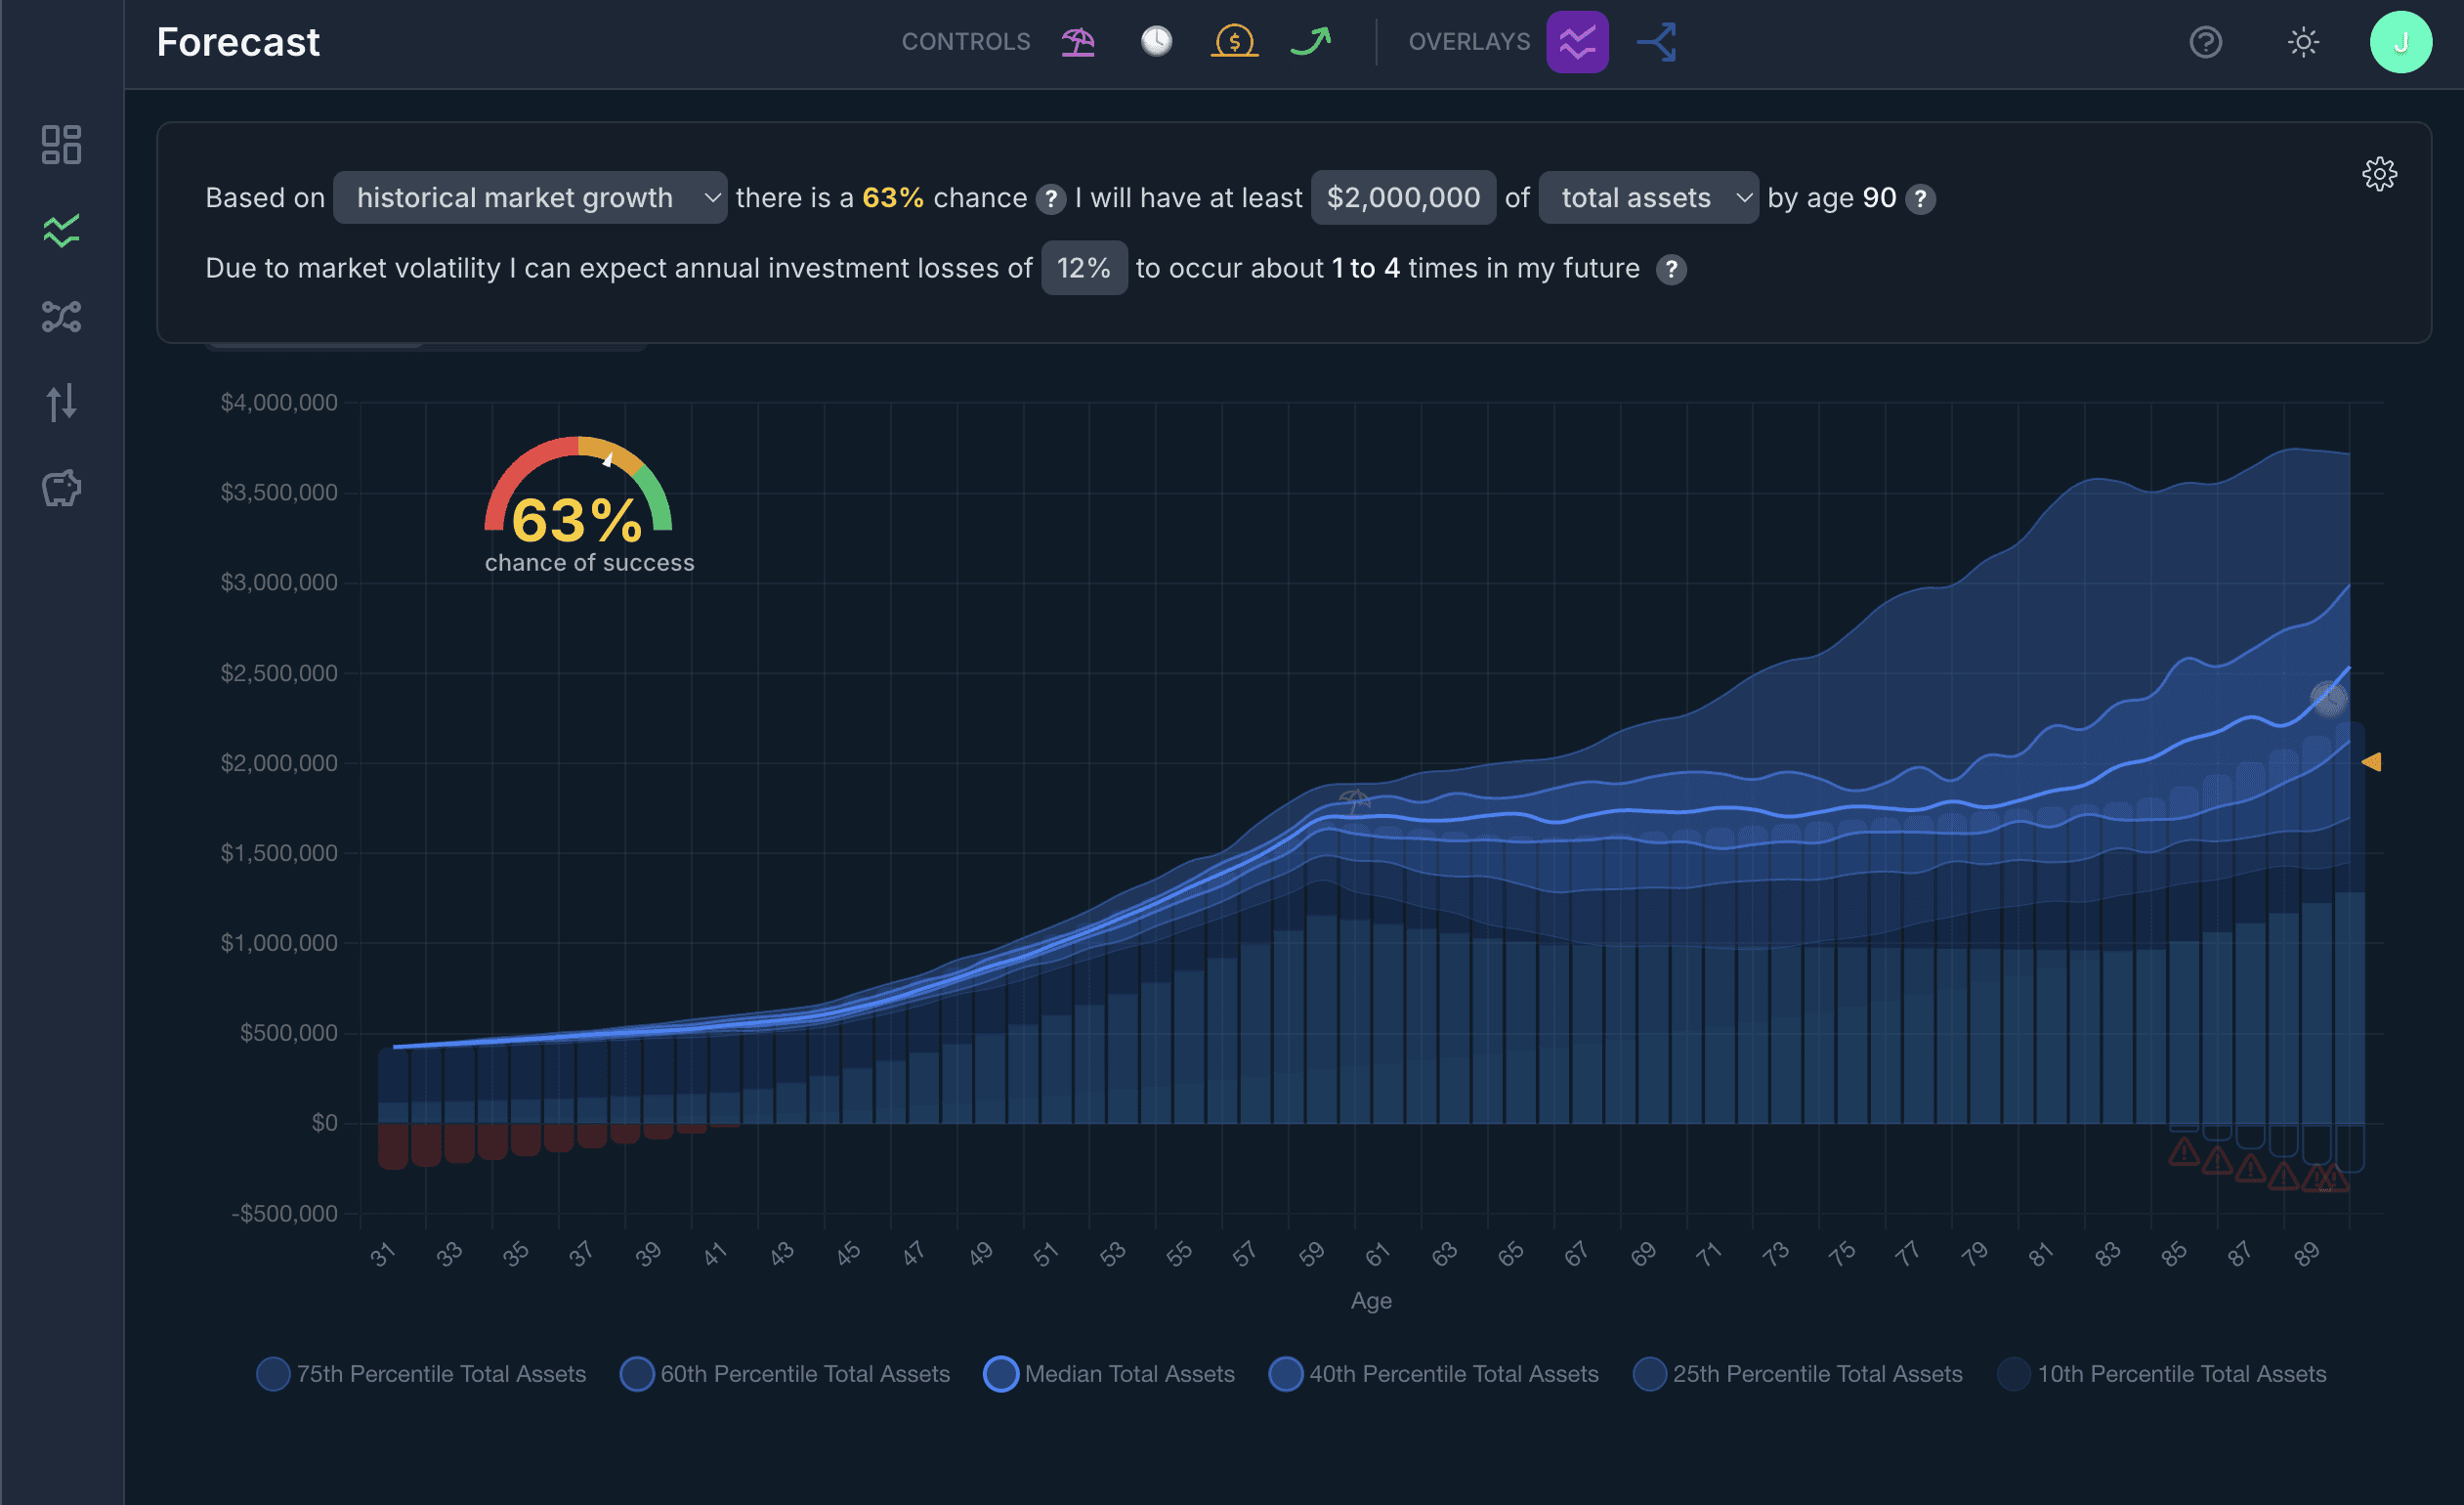2464x1505 pixels.
Task: Open the up-down arrows transactions icon
Action: point(61,403)
